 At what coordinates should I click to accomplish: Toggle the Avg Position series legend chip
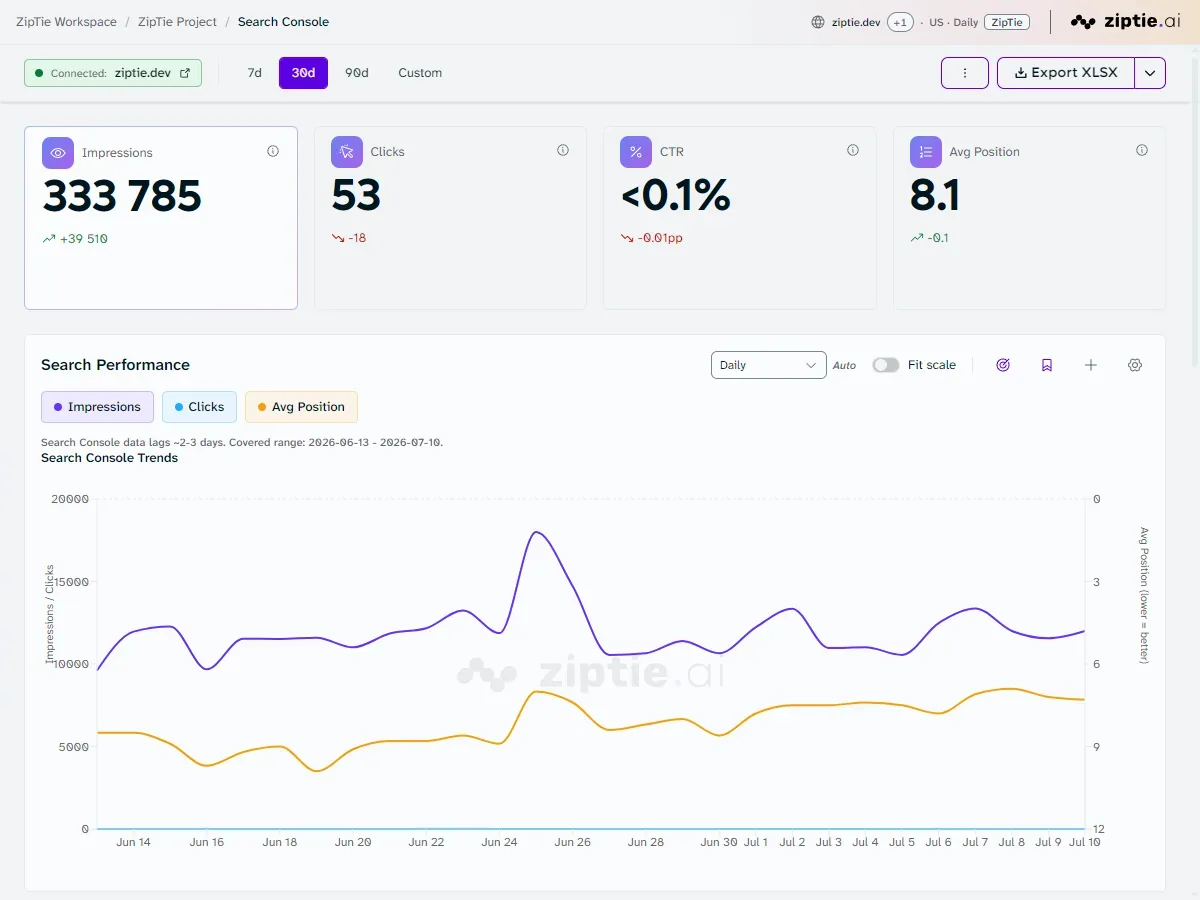pyautogui.click(x=301, y=407)
